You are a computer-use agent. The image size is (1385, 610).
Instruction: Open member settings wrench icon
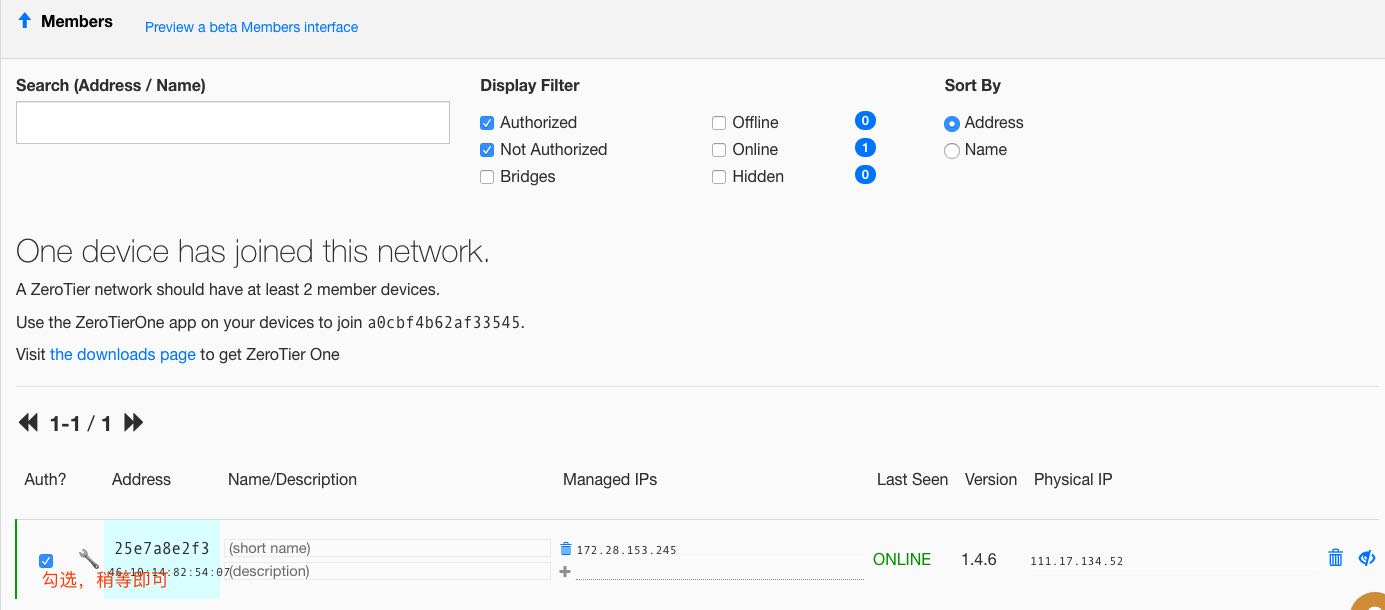pos(88,559)
